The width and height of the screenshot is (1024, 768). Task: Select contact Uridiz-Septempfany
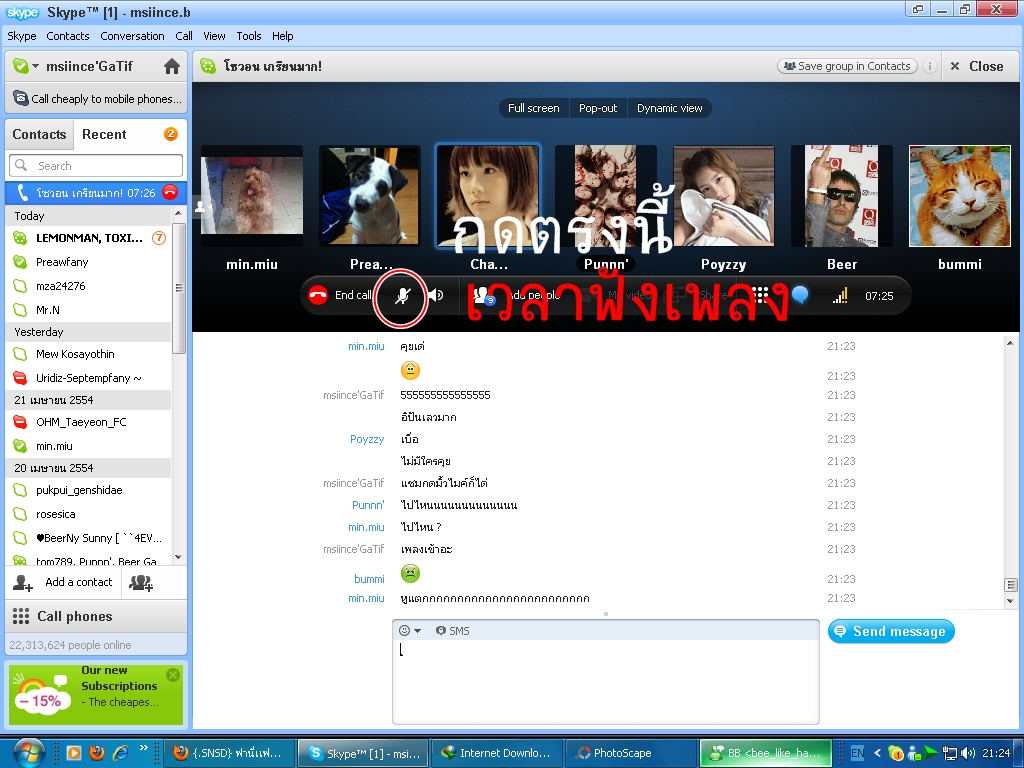click(x=89, y=378)
